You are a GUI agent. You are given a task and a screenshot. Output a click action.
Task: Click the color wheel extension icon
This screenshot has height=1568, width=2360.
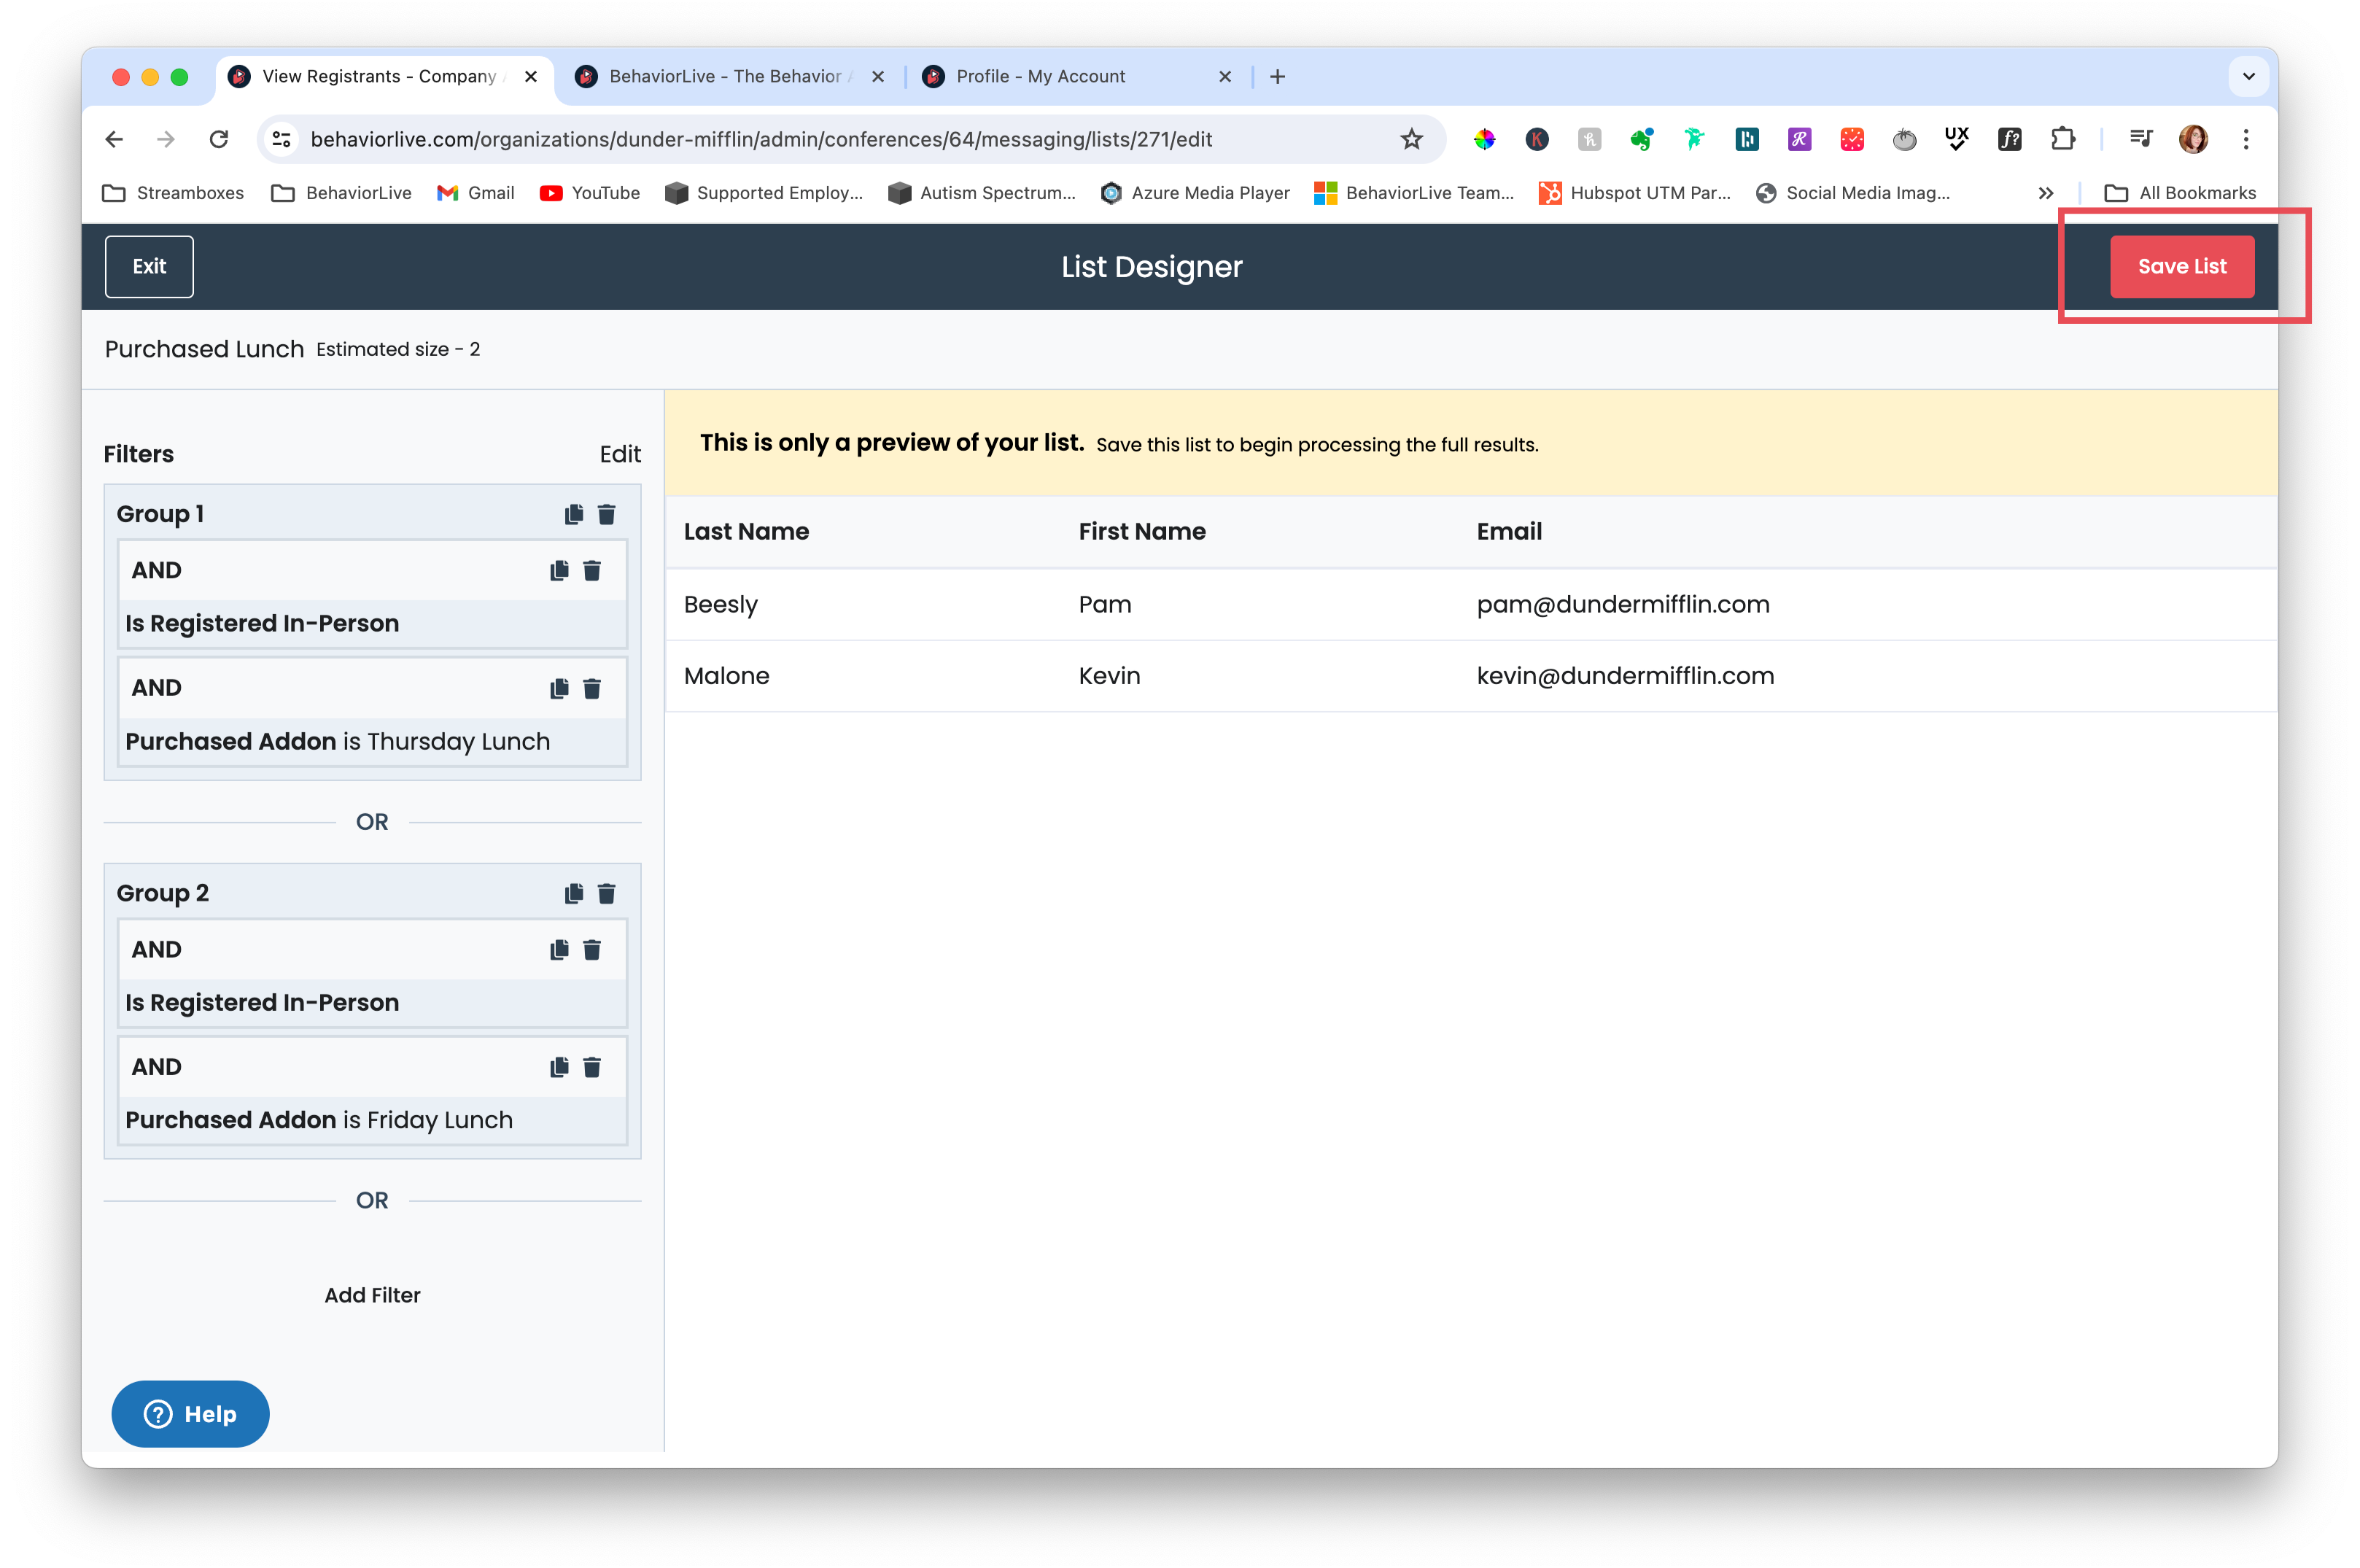click(1484, 139)
